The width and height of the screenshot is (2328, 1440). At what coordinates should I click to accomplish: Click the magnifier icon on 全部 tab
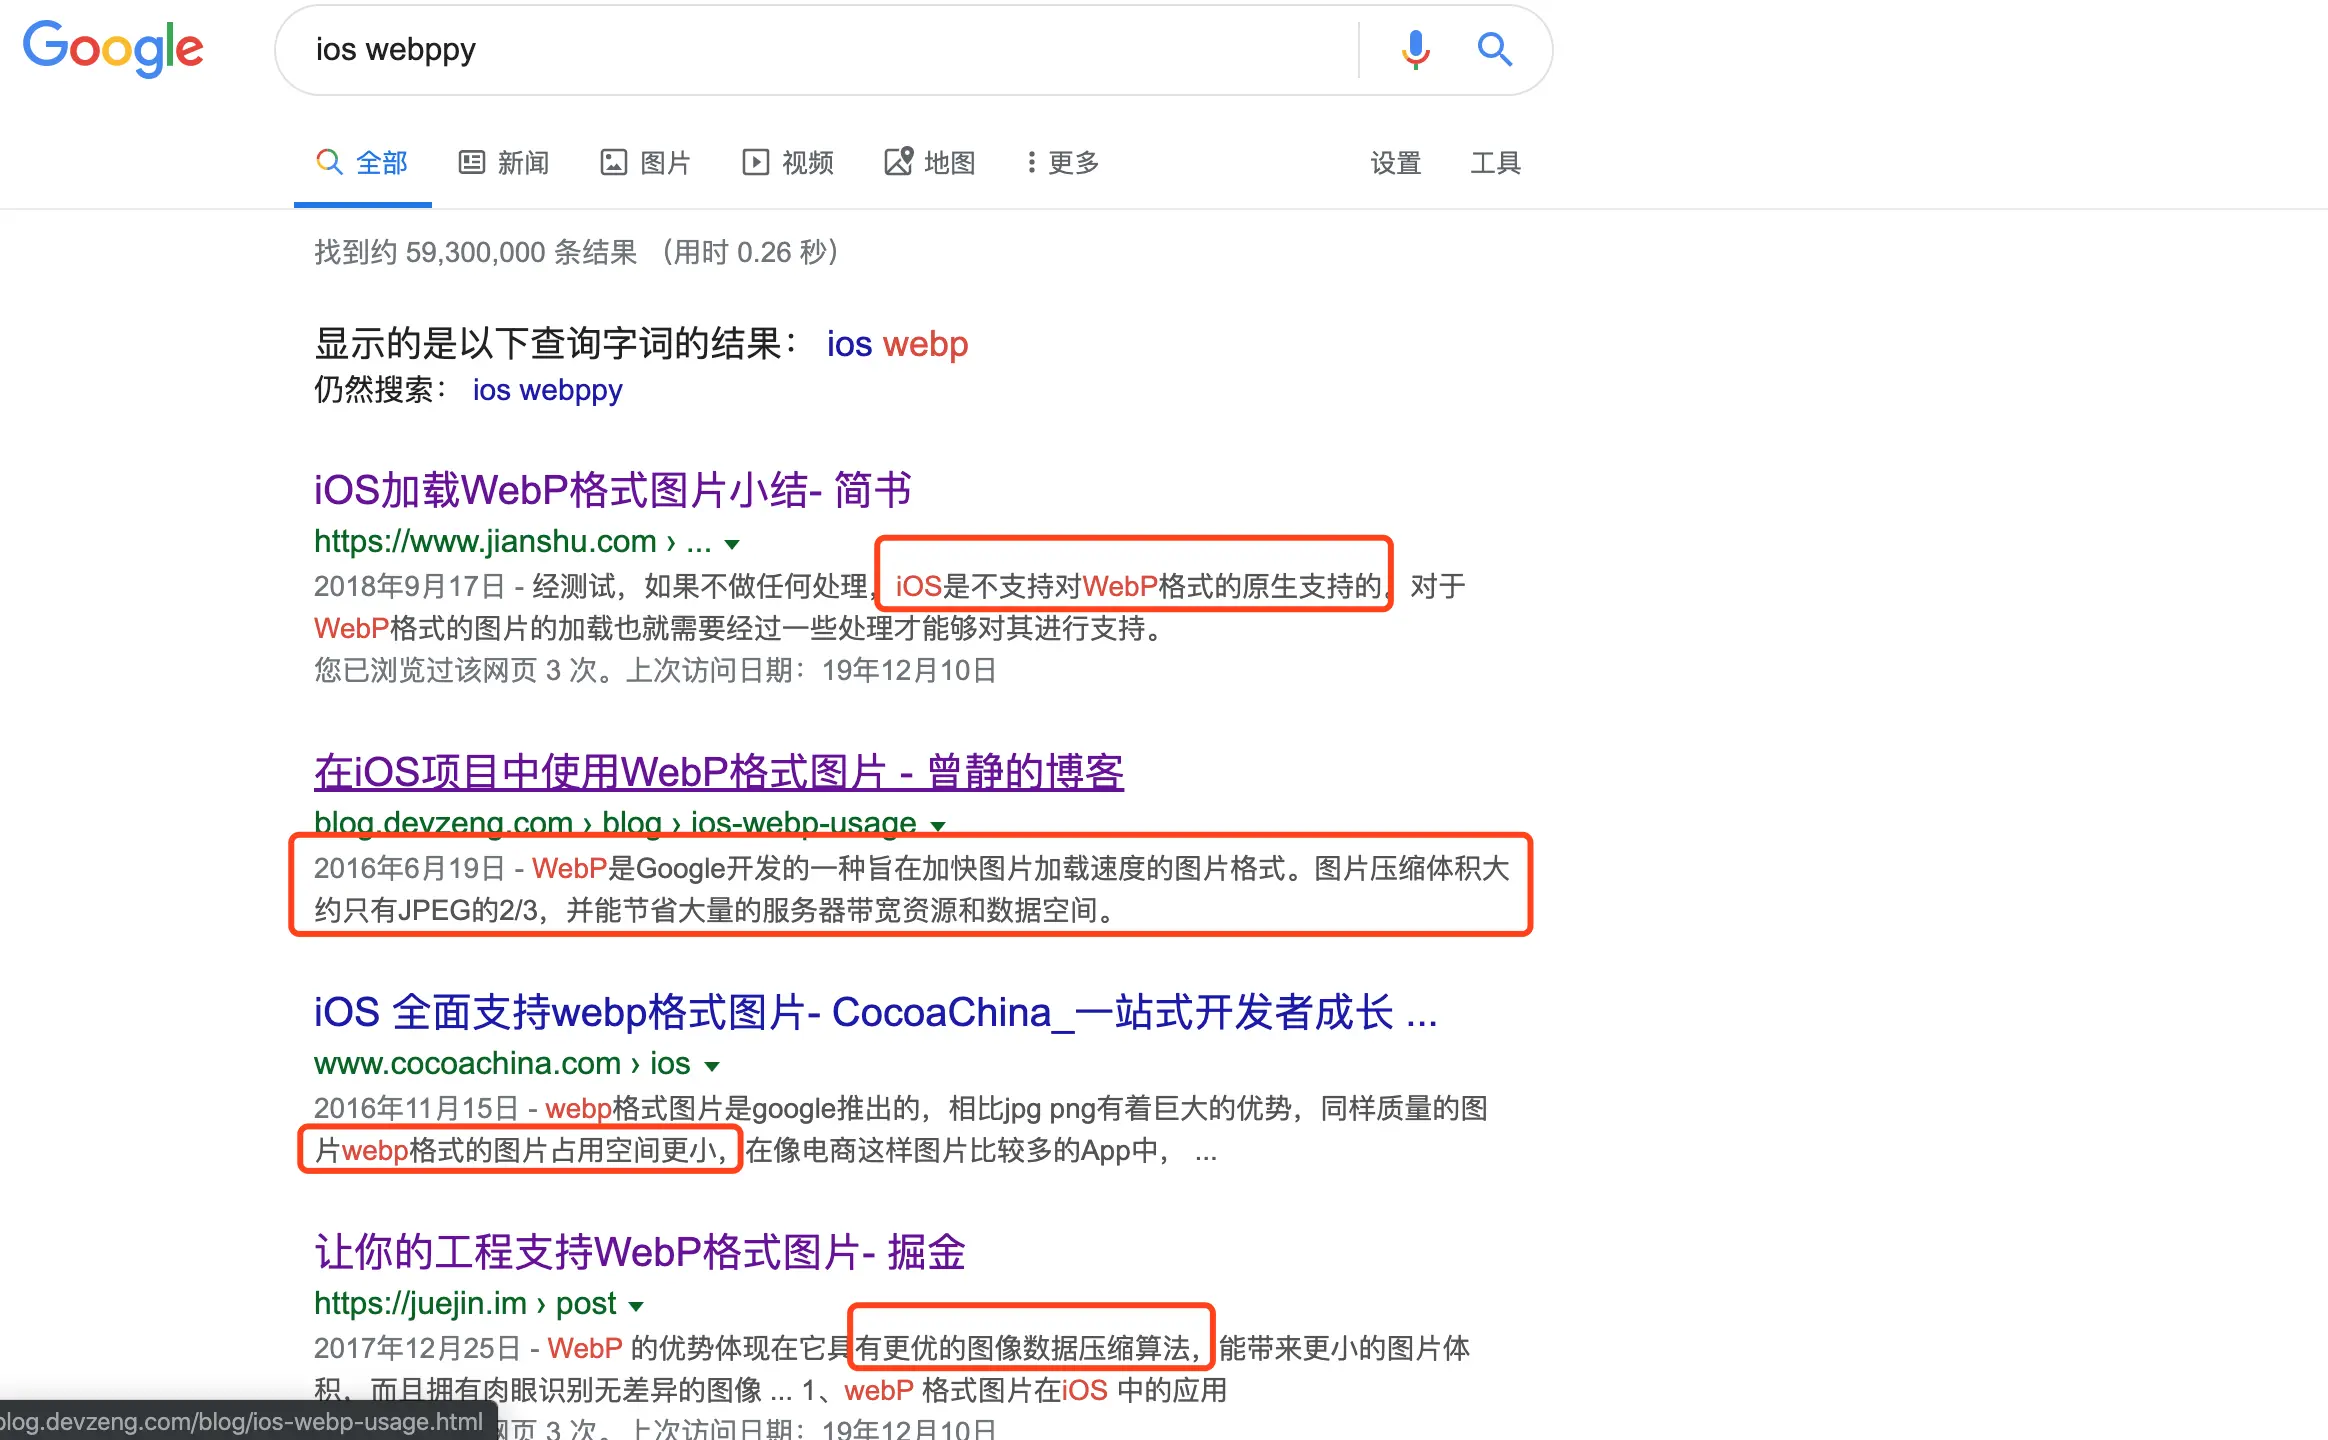click(x=329, y=161)
